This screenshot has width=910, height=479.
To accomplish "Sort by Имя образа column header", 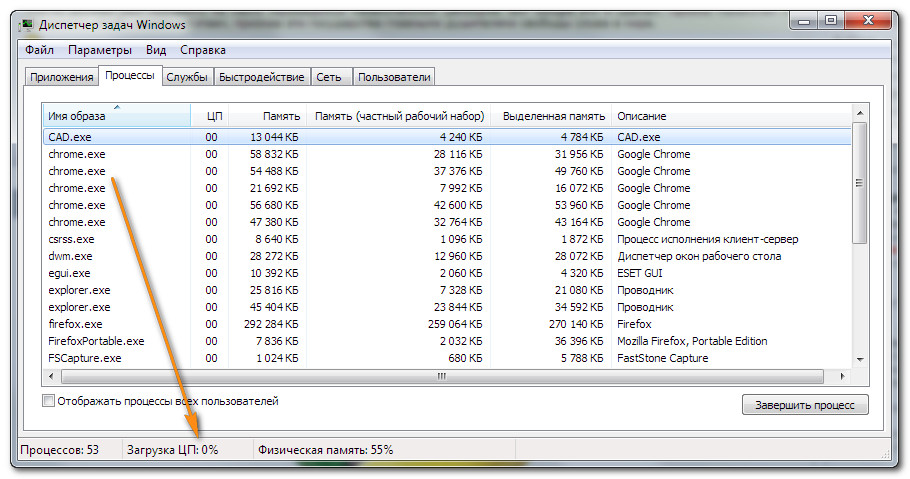I will [117, 116].
